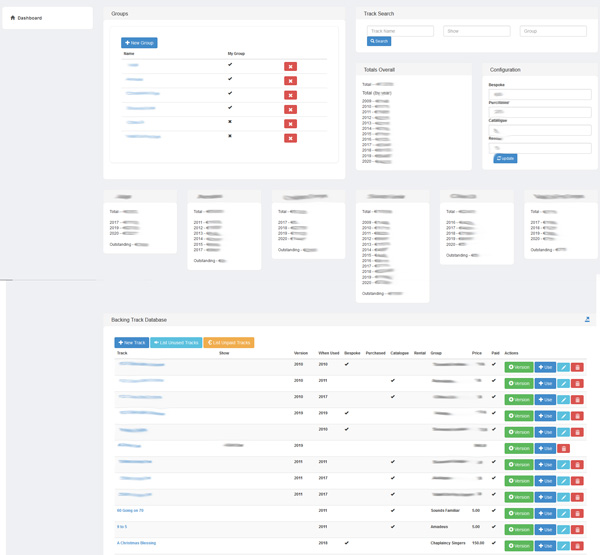Click the Bespoke configuration input
The height and width of the screenshot is (555, 600).
(540, 94)
